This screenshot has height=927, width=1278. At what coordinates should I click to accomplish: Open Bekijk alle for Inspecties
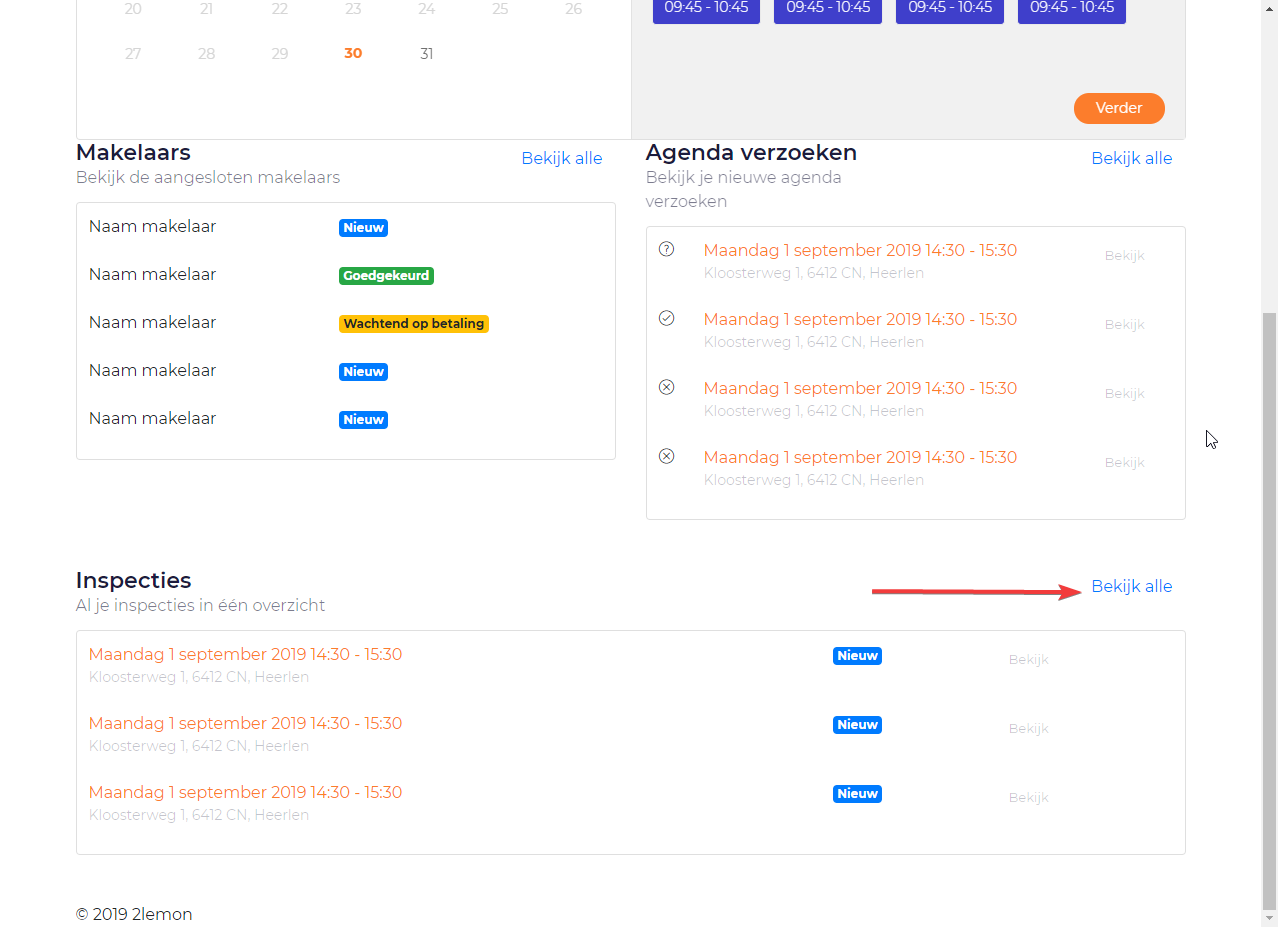[x=1131, y=587]
